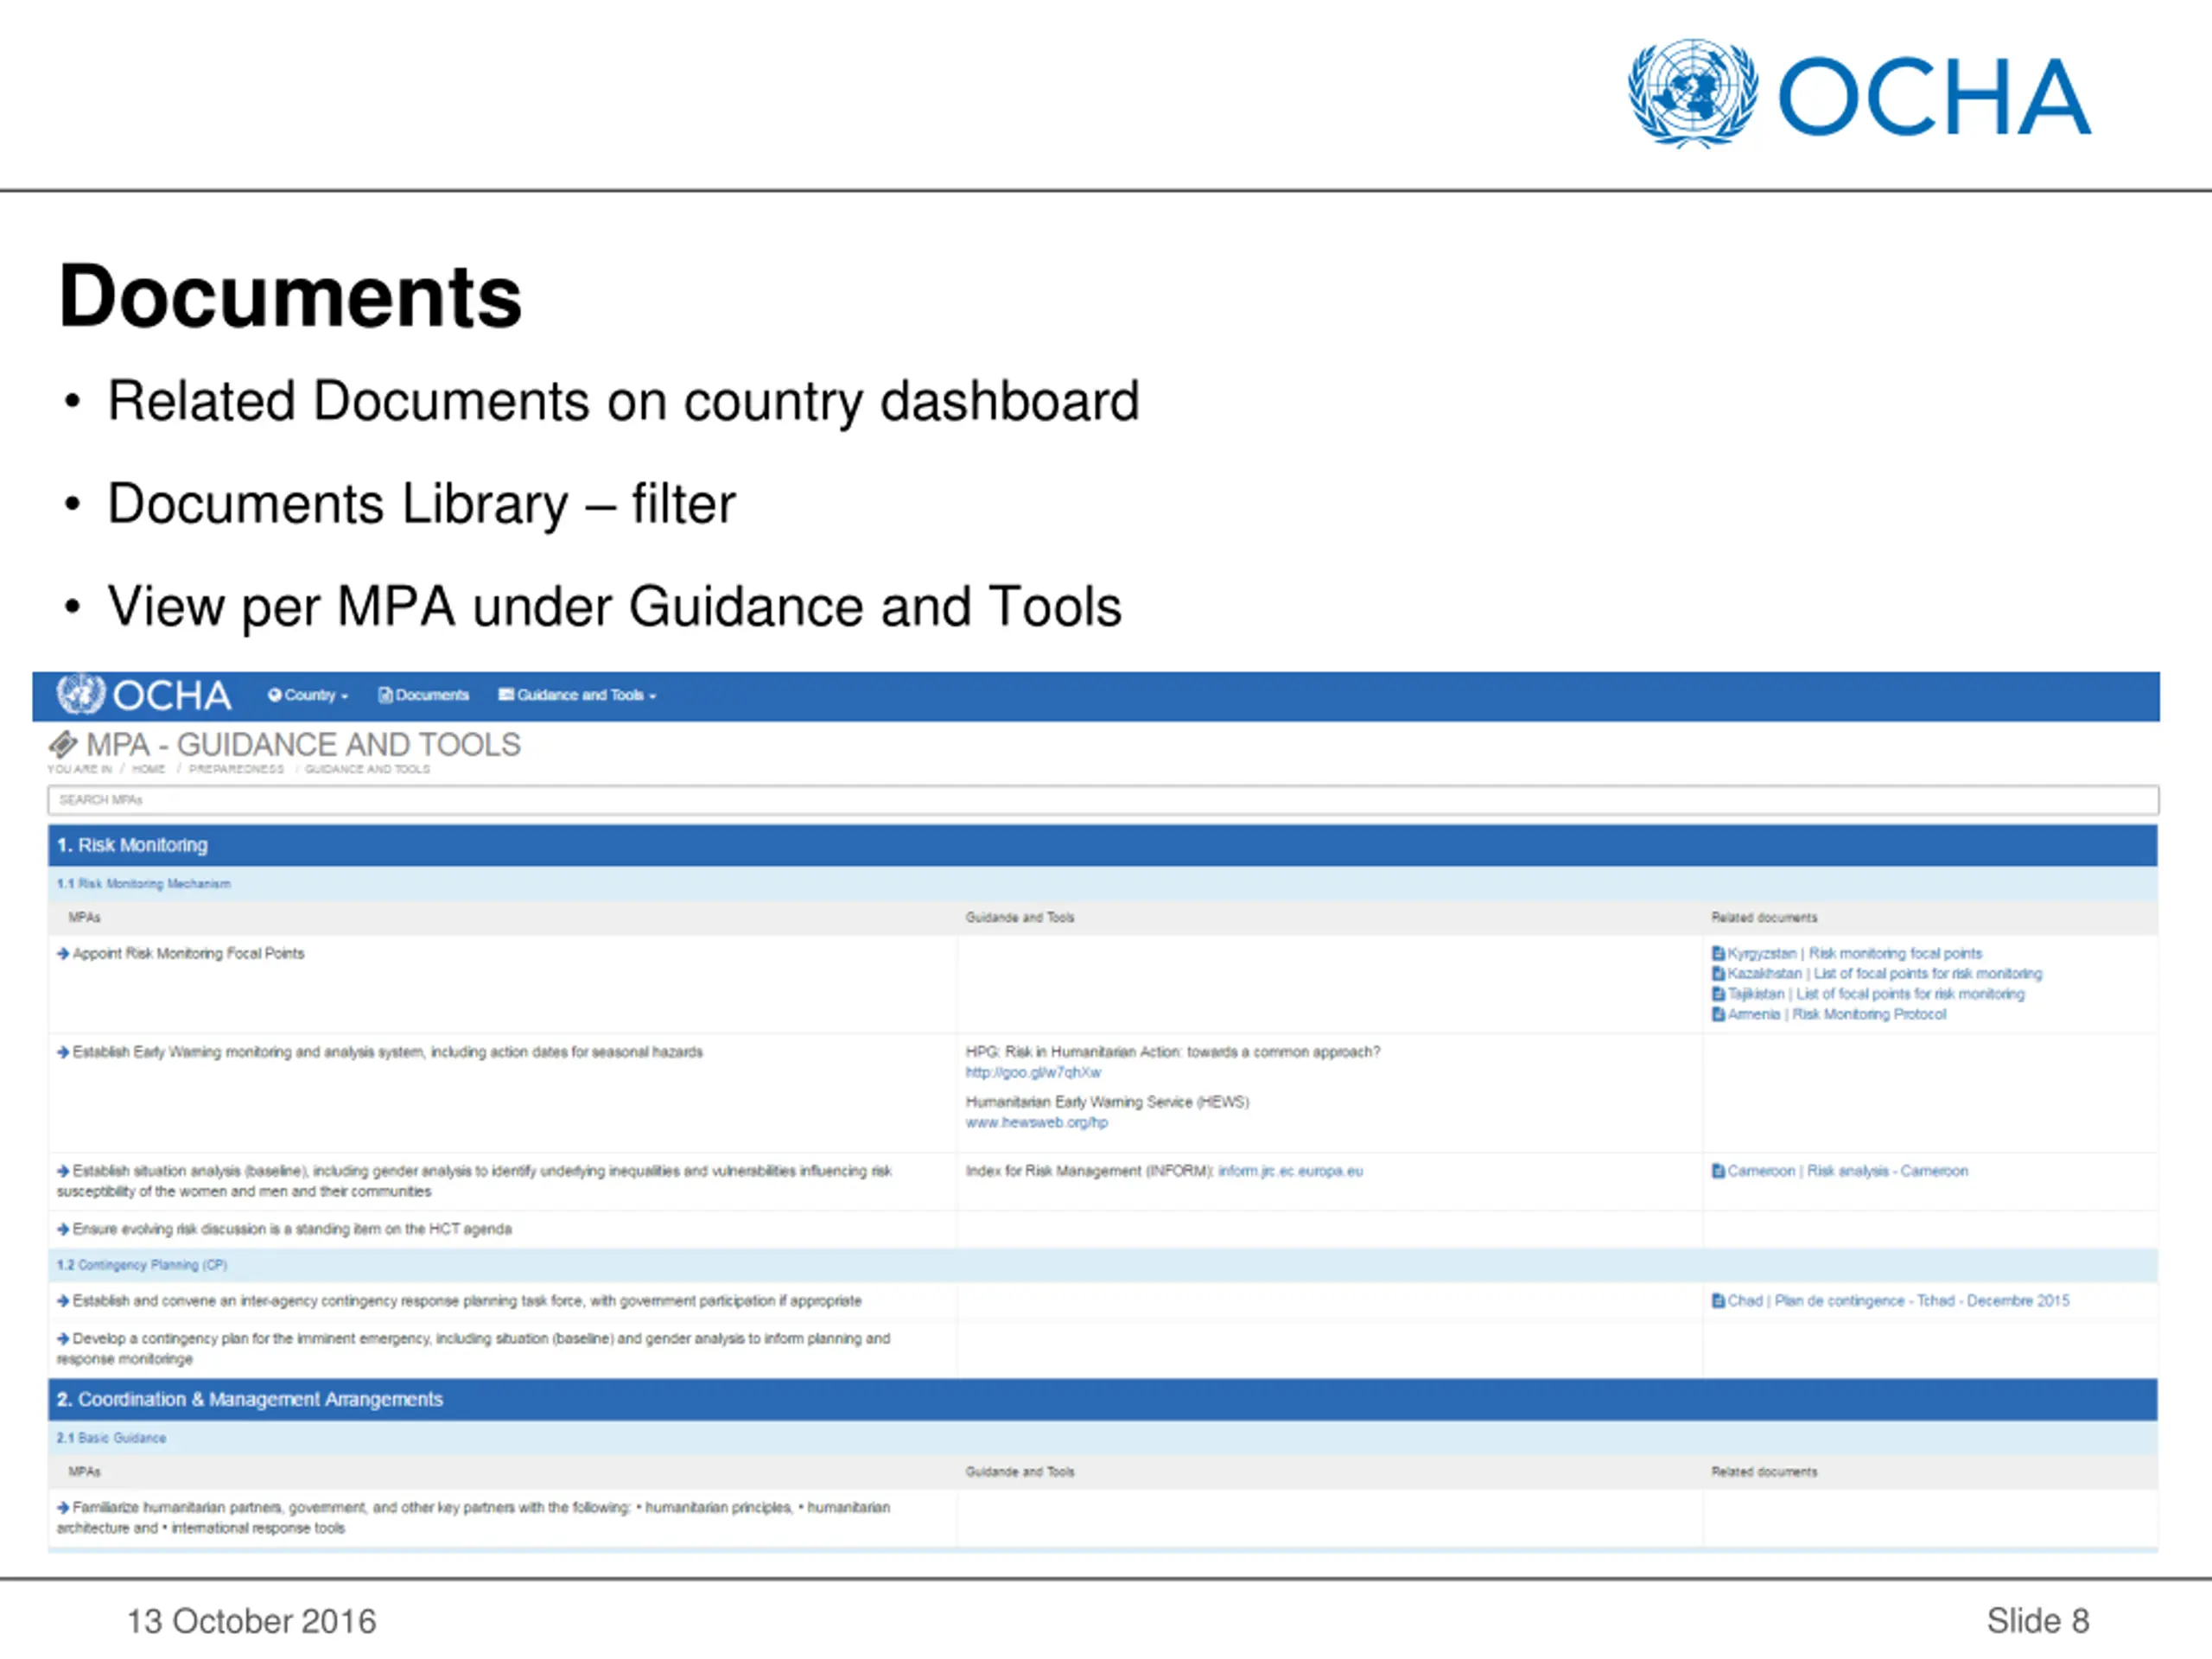Click arrow icon beside Ensure evolving risk discussion

[63, 1229]
